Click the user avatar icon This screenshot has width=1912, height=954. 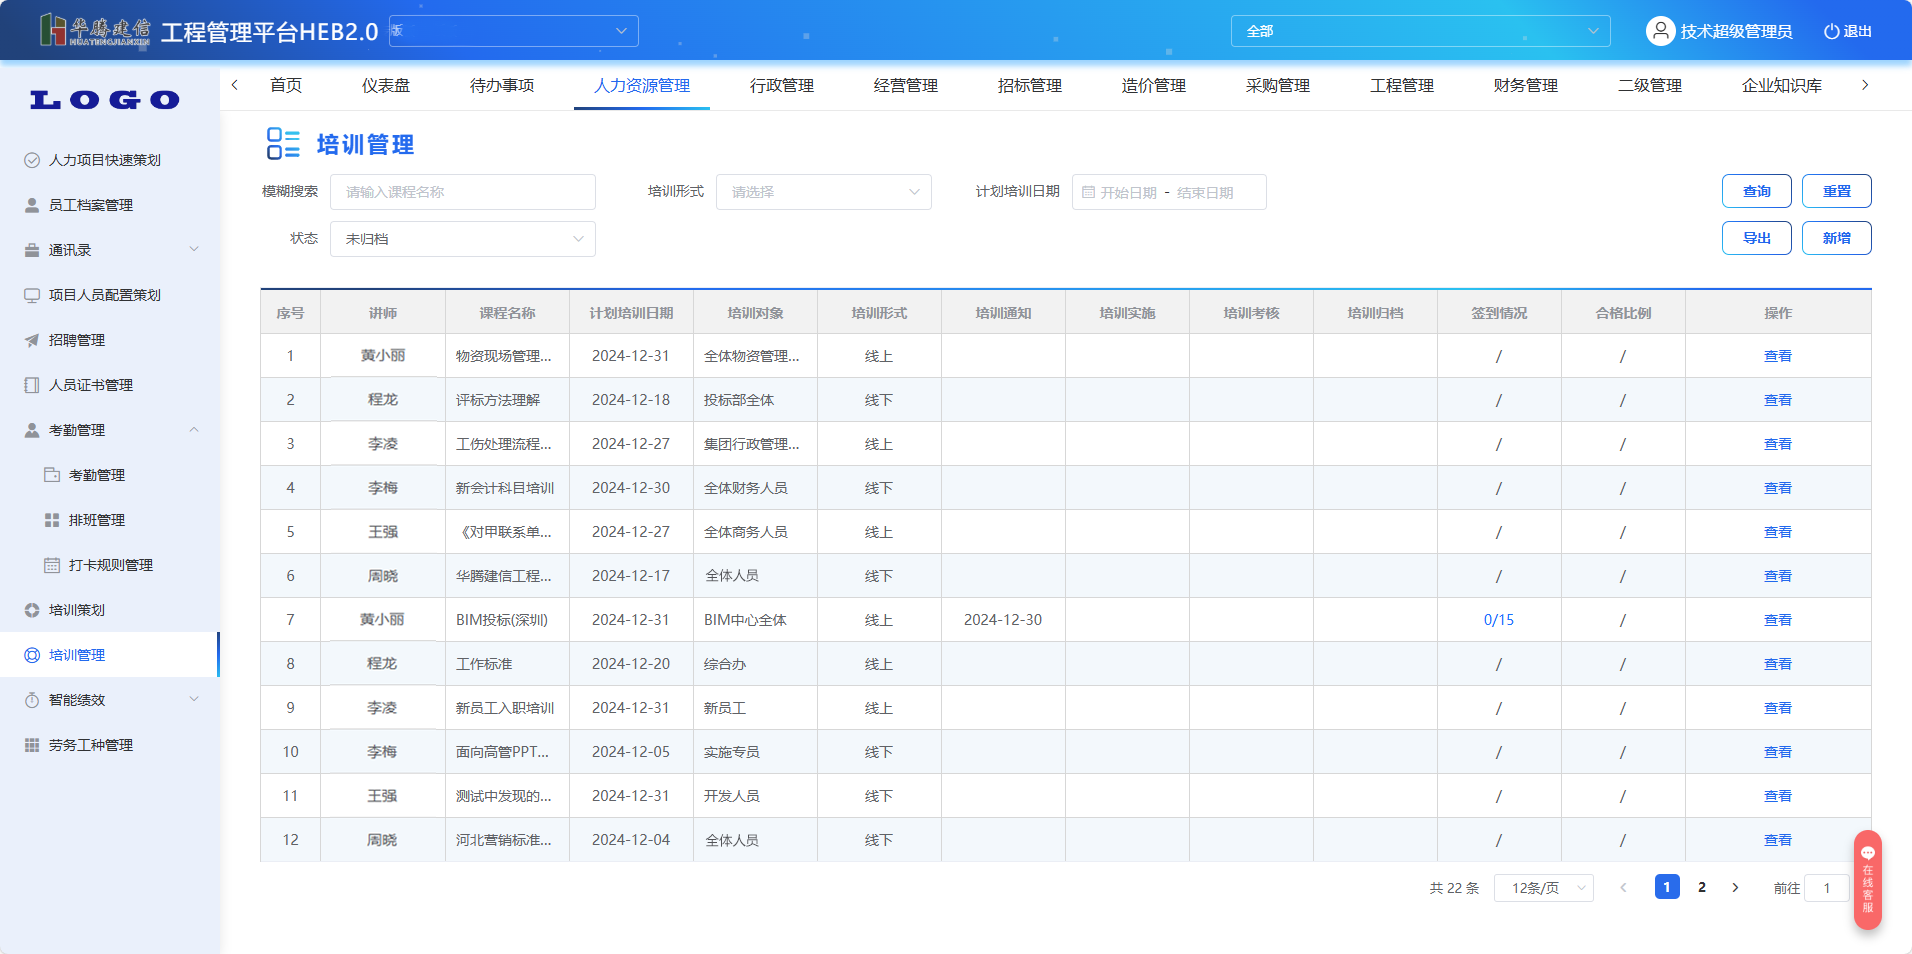click(1660, 31)
